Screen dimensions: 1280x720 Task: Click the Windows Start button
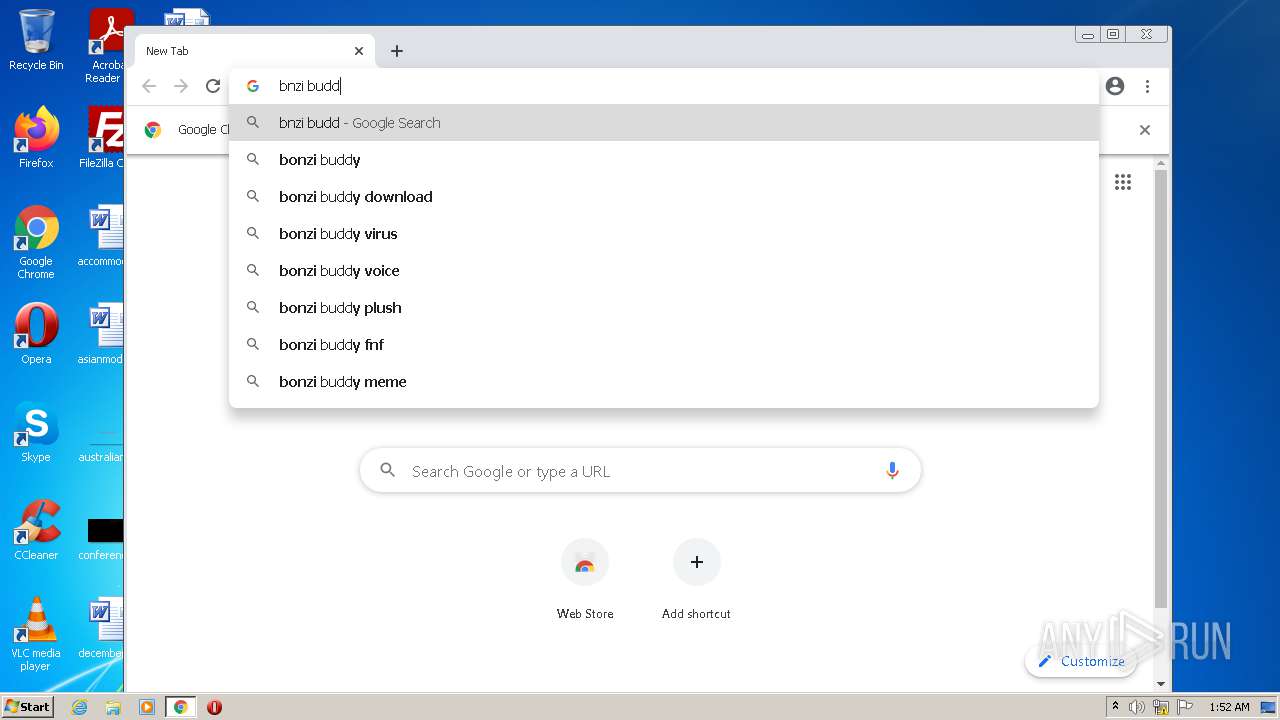coord(28,707)
